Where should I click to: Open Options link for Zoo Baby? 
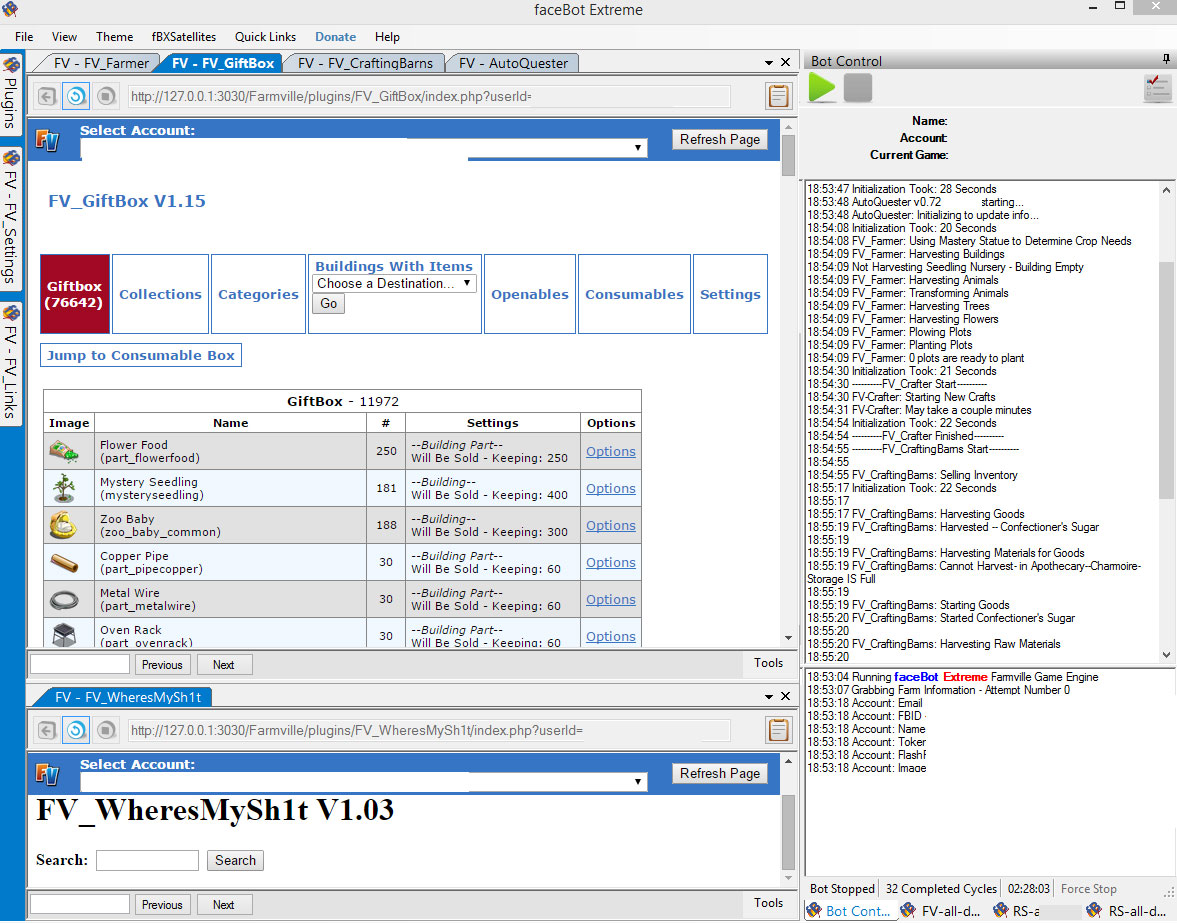610,525
